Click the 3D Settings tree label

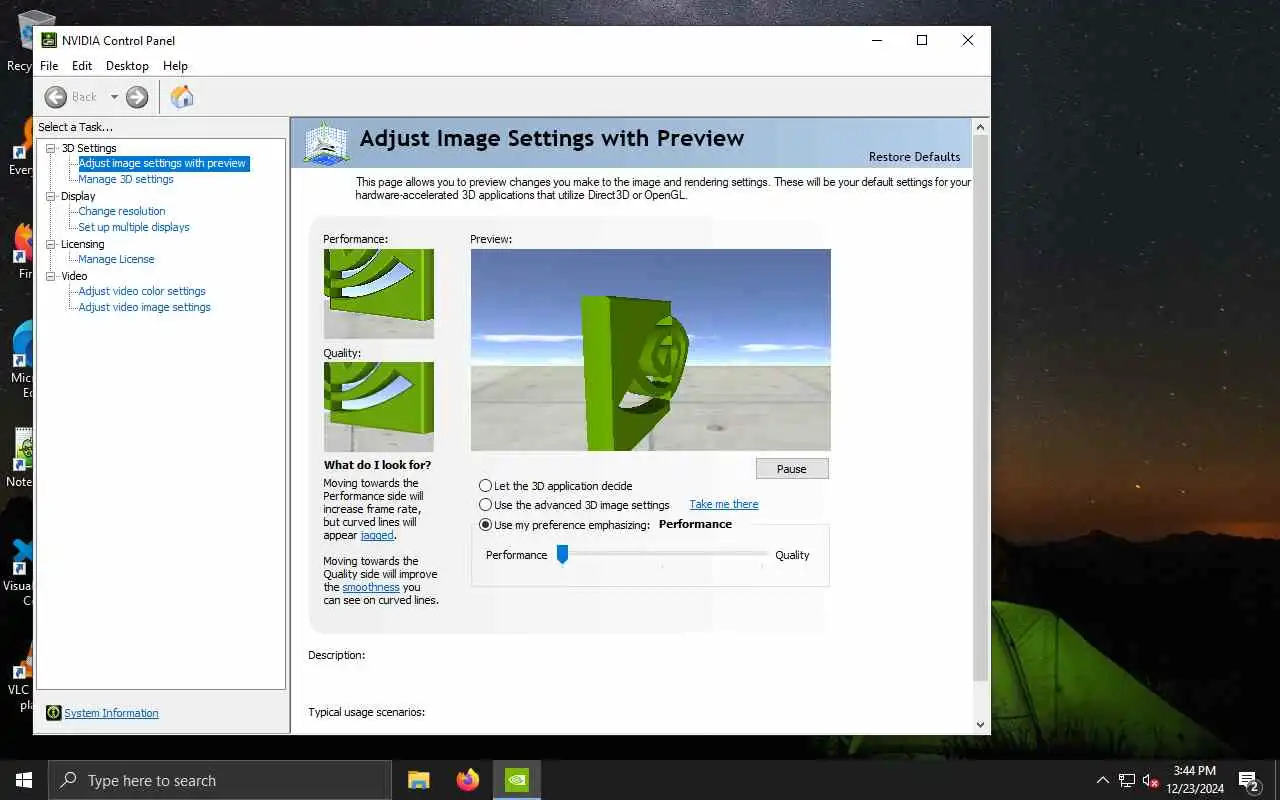89,148
